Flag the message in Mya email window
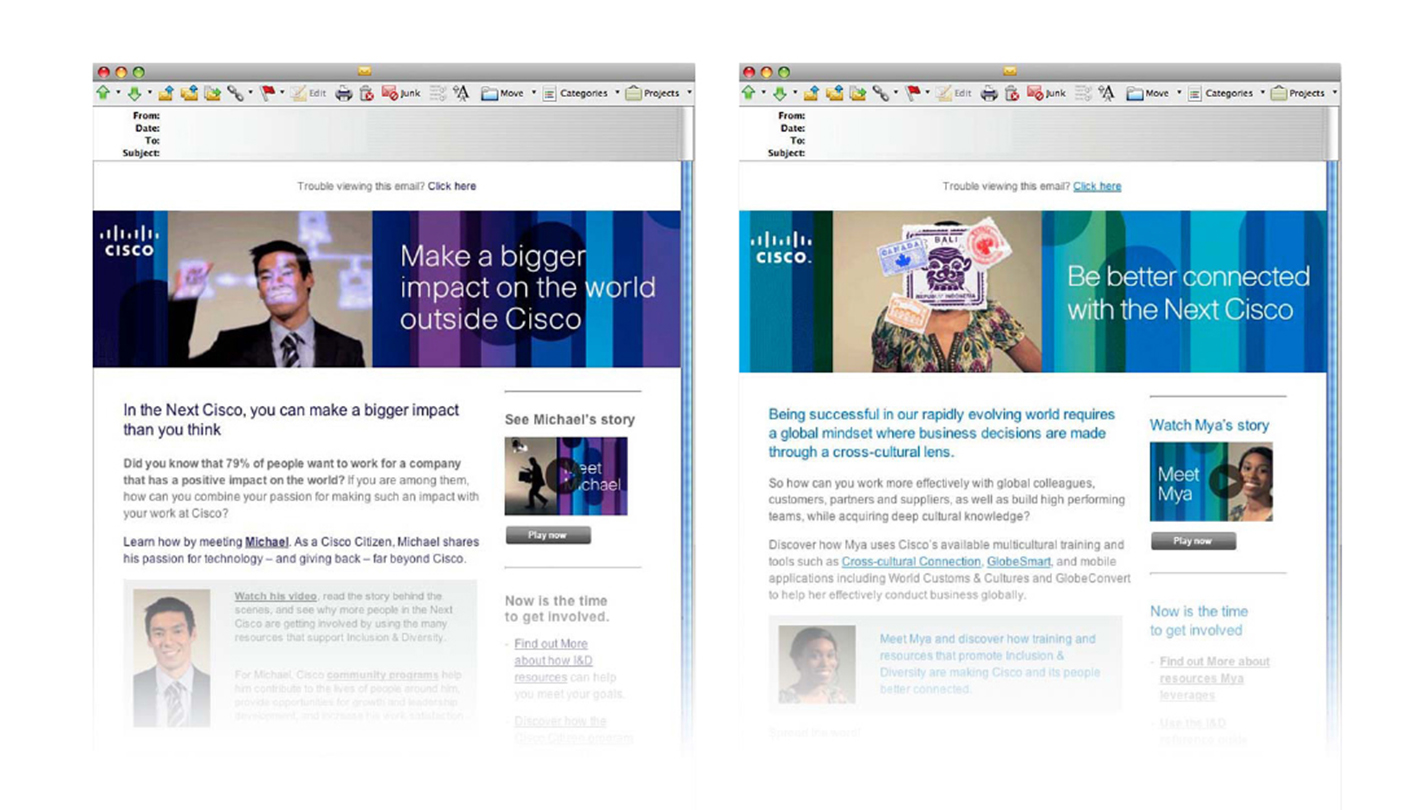The height and width of the screenshot is (810, 1420). (x=912, y=93)
